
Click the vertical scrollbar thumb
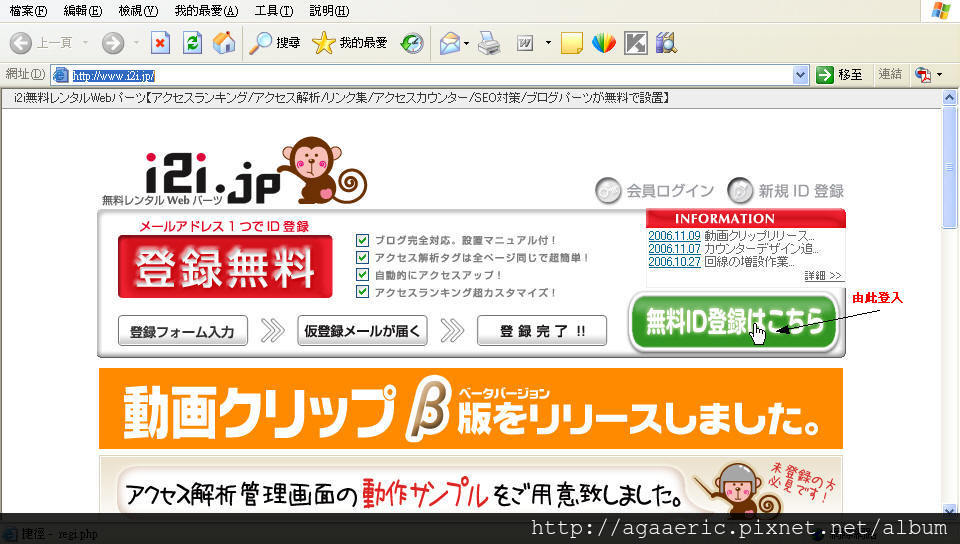[949, 166]
